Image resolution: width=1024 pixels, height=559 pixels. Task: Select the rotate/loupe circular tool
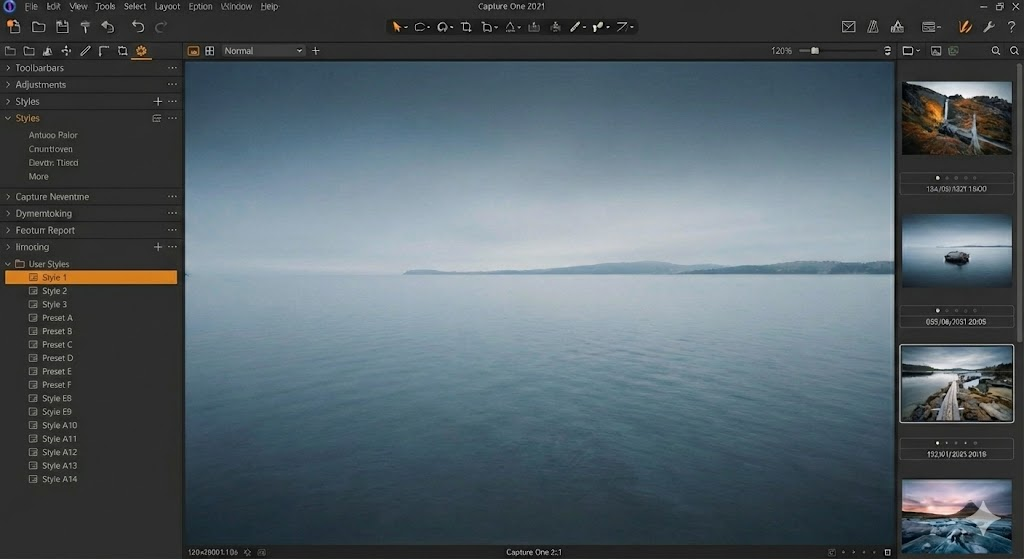point(443,27)
